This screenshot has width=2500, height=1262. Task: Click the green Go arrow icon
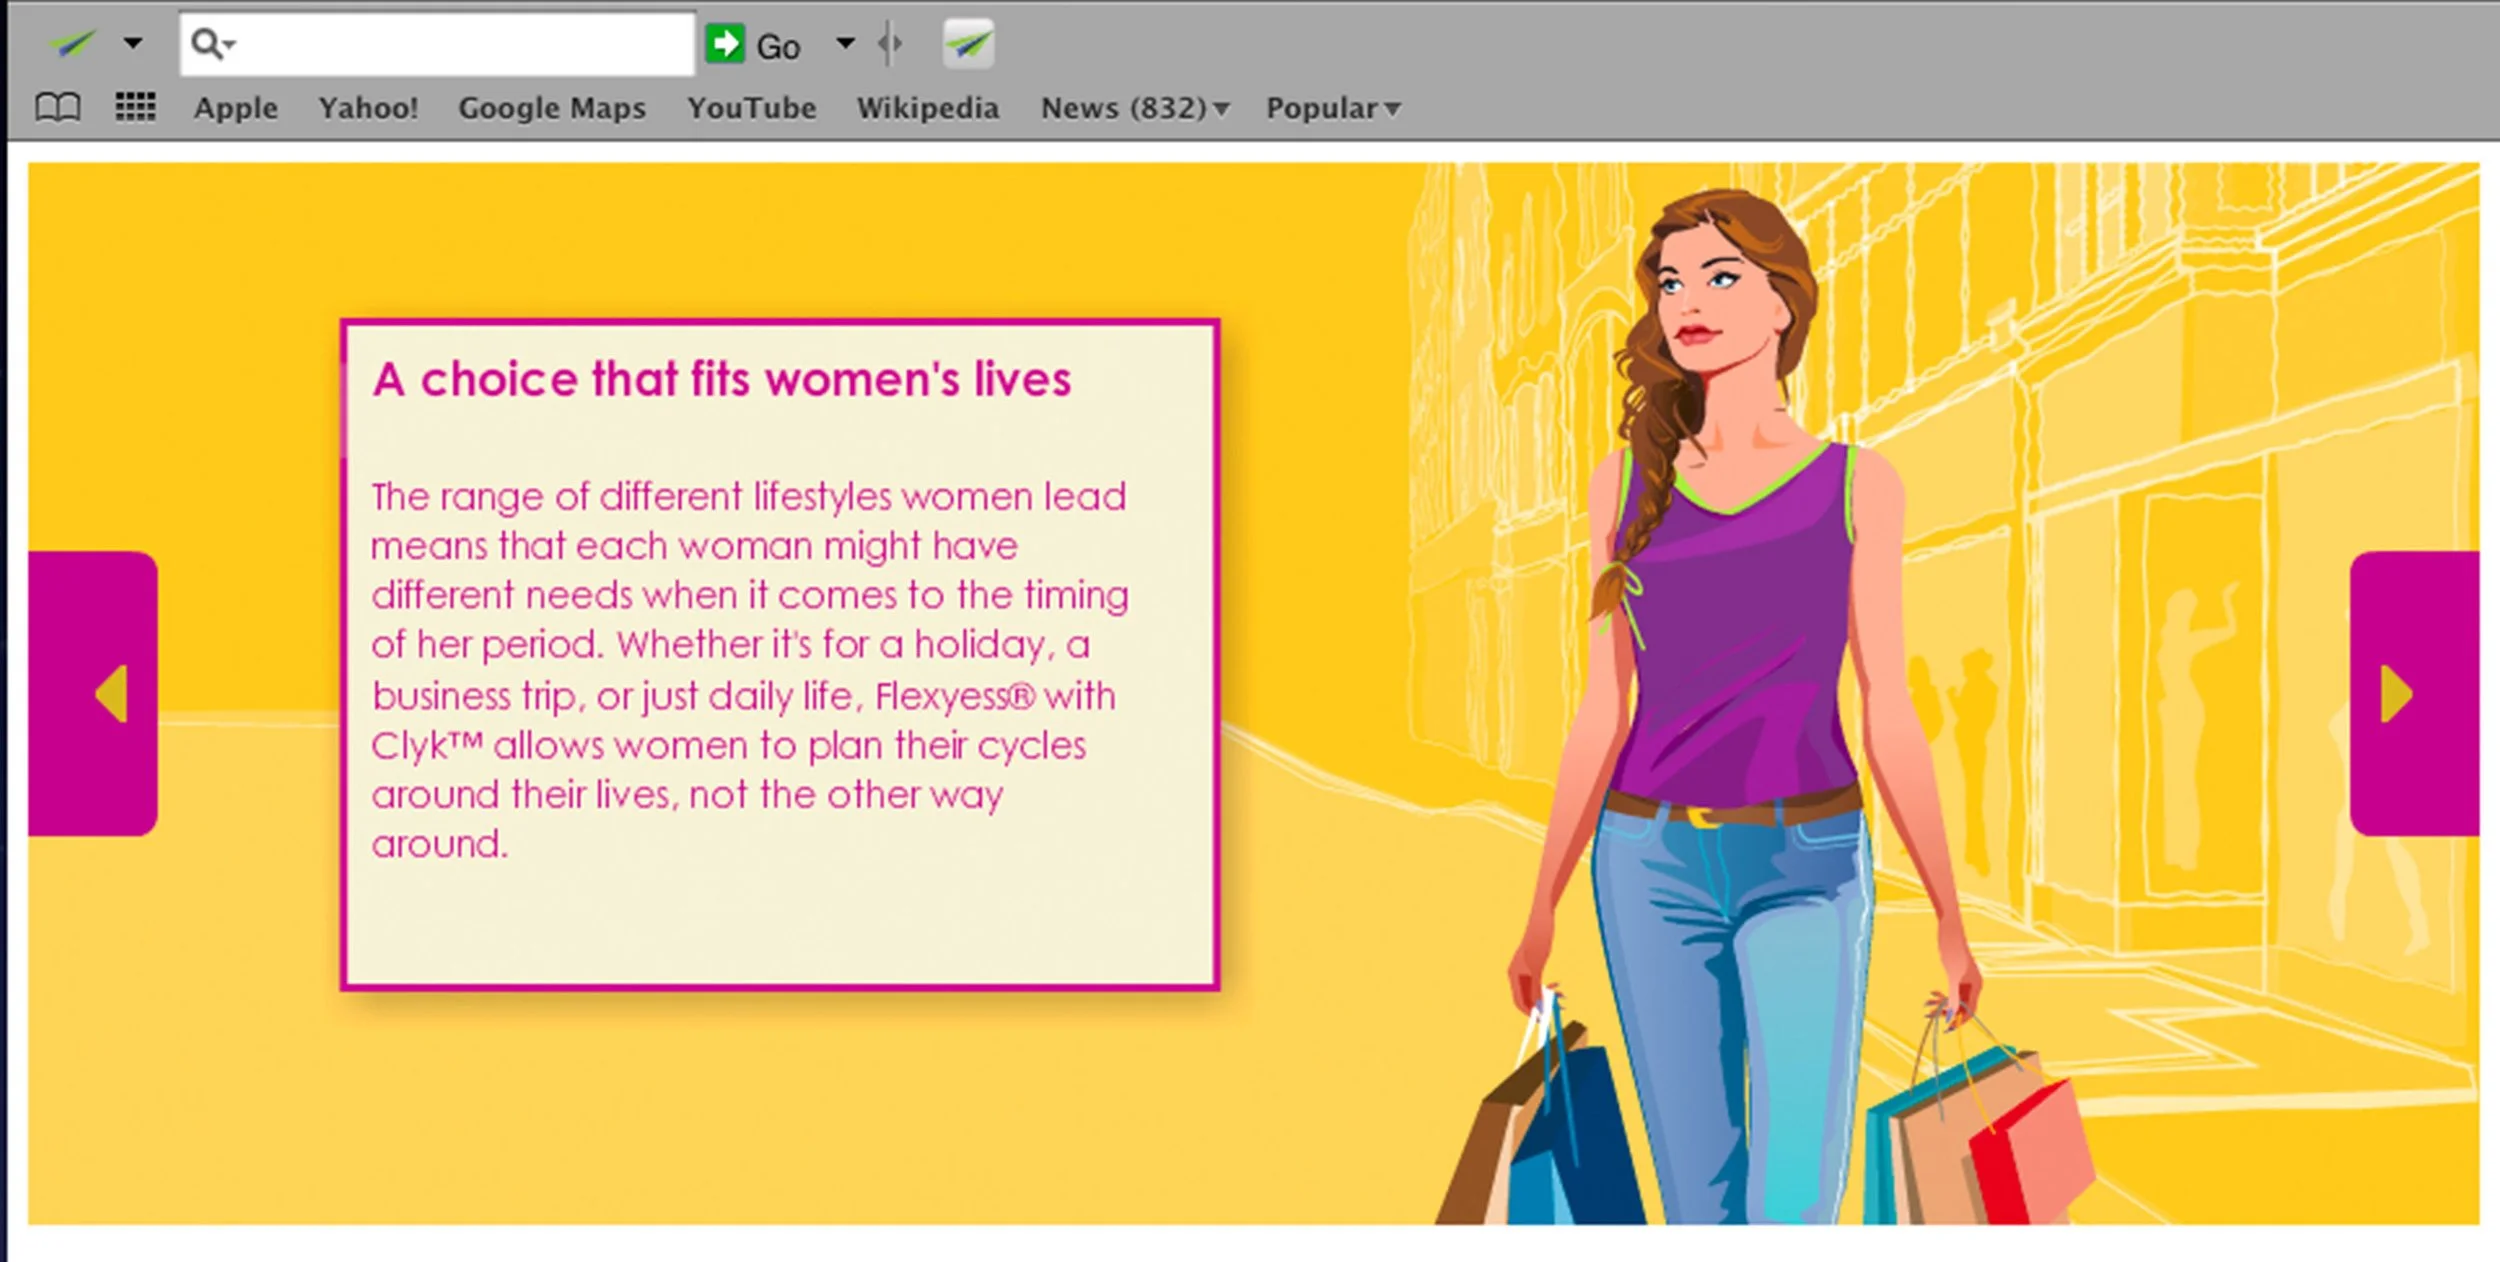click(725, 44)
